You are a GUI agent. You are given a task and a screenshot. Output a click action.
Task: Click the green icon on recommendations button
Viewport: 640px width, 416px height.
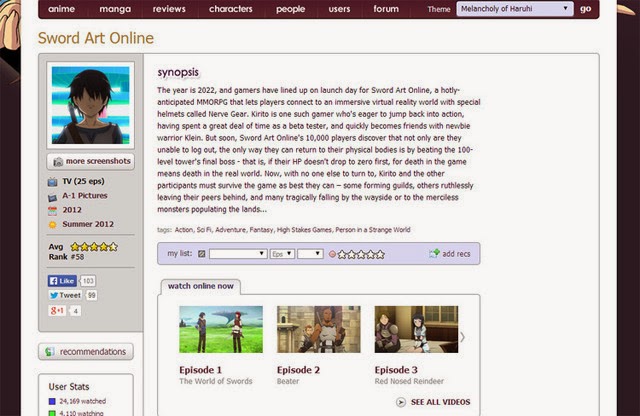[49, 351]
